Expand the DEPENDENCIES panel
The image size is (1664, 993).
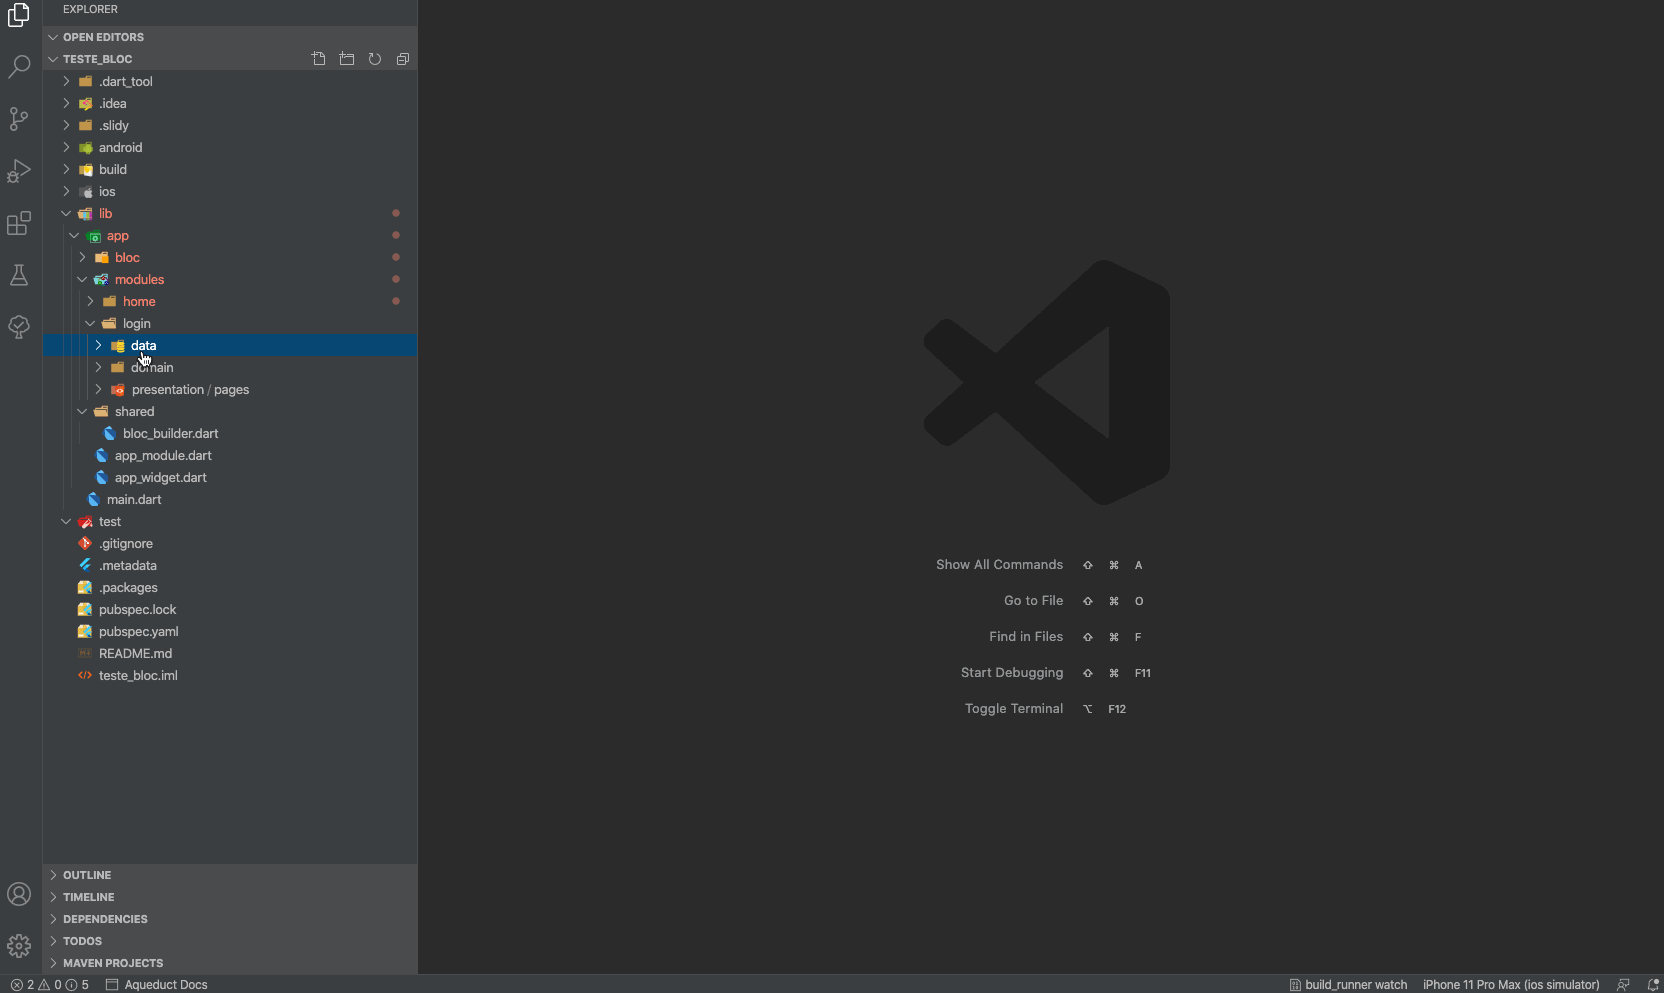coord(230,919)
